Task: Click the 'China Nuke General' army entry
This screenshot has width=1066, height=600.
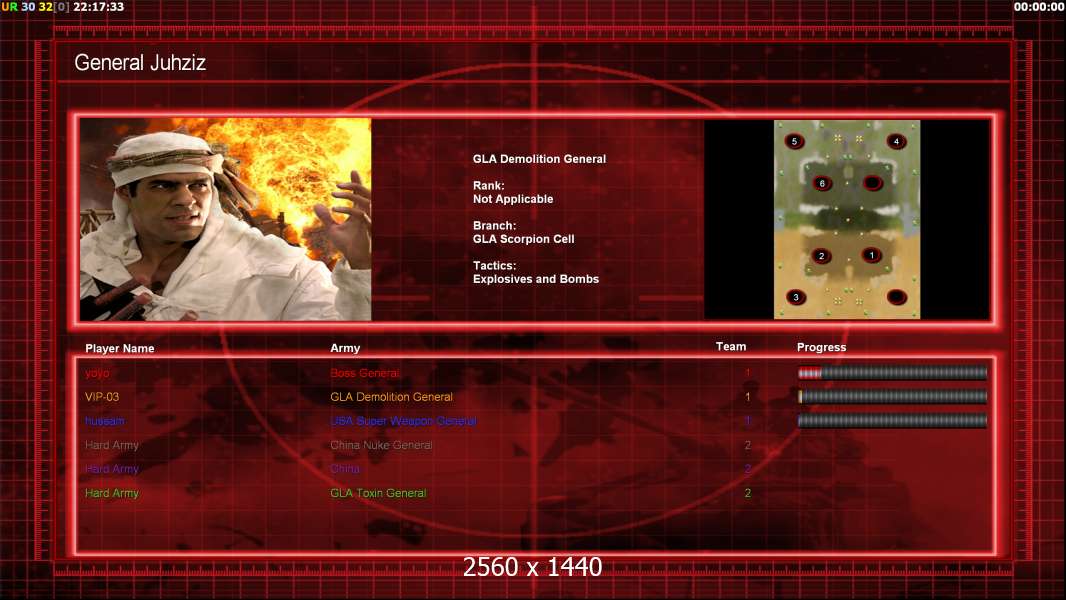Action: (x=381, y=445)
